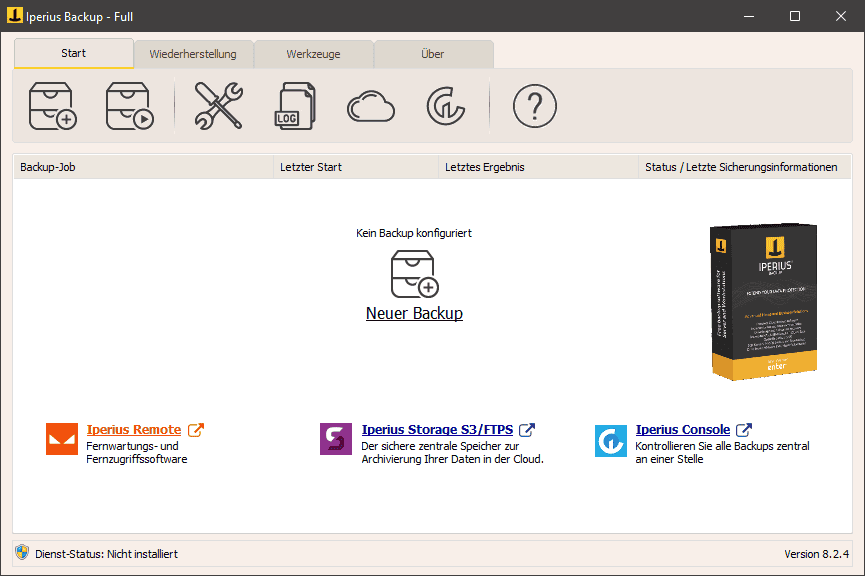Open the Werkzeuge tab

(313, 54)
